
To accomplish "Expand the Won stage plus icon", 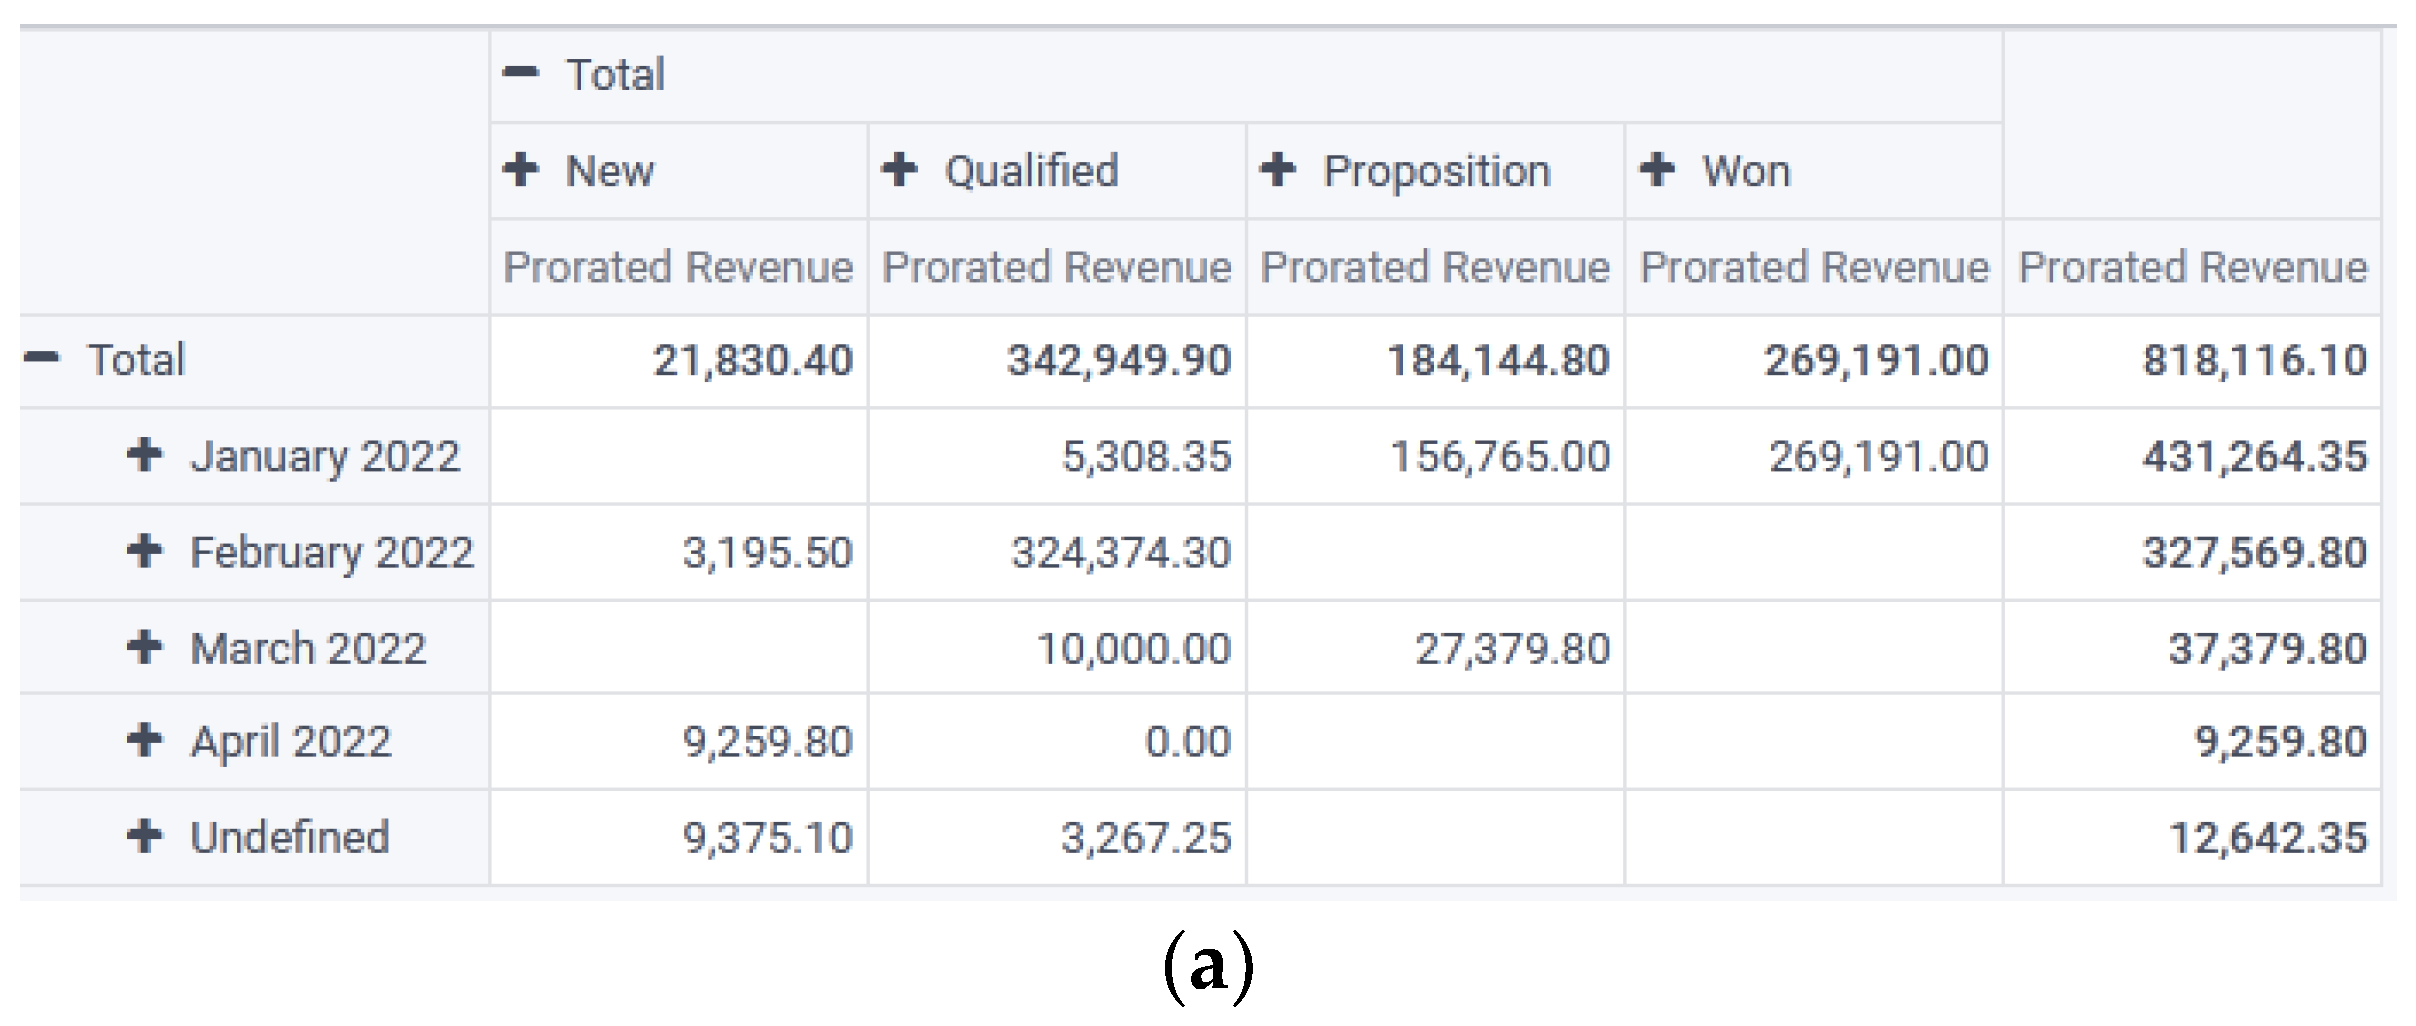I will 1657,169.
